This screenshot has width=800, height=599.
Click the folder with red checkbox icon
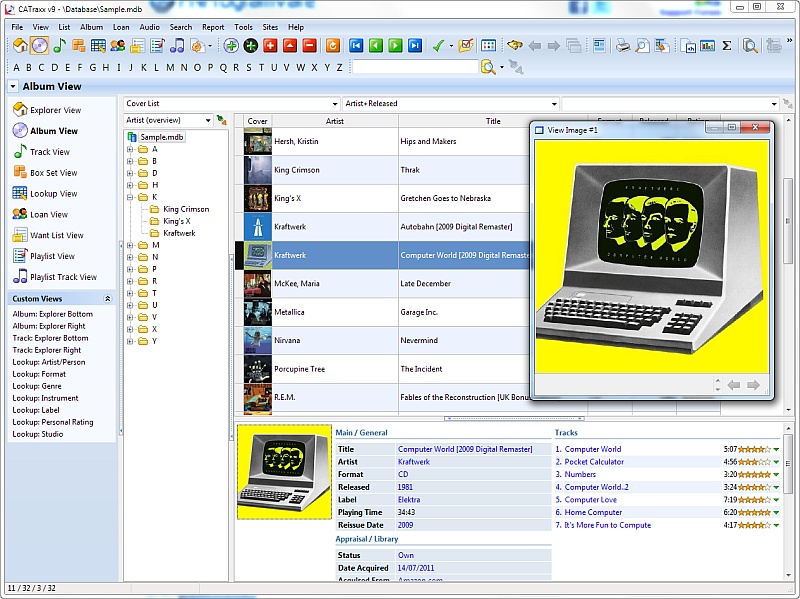pyautogui.click(x=466, y=46)
